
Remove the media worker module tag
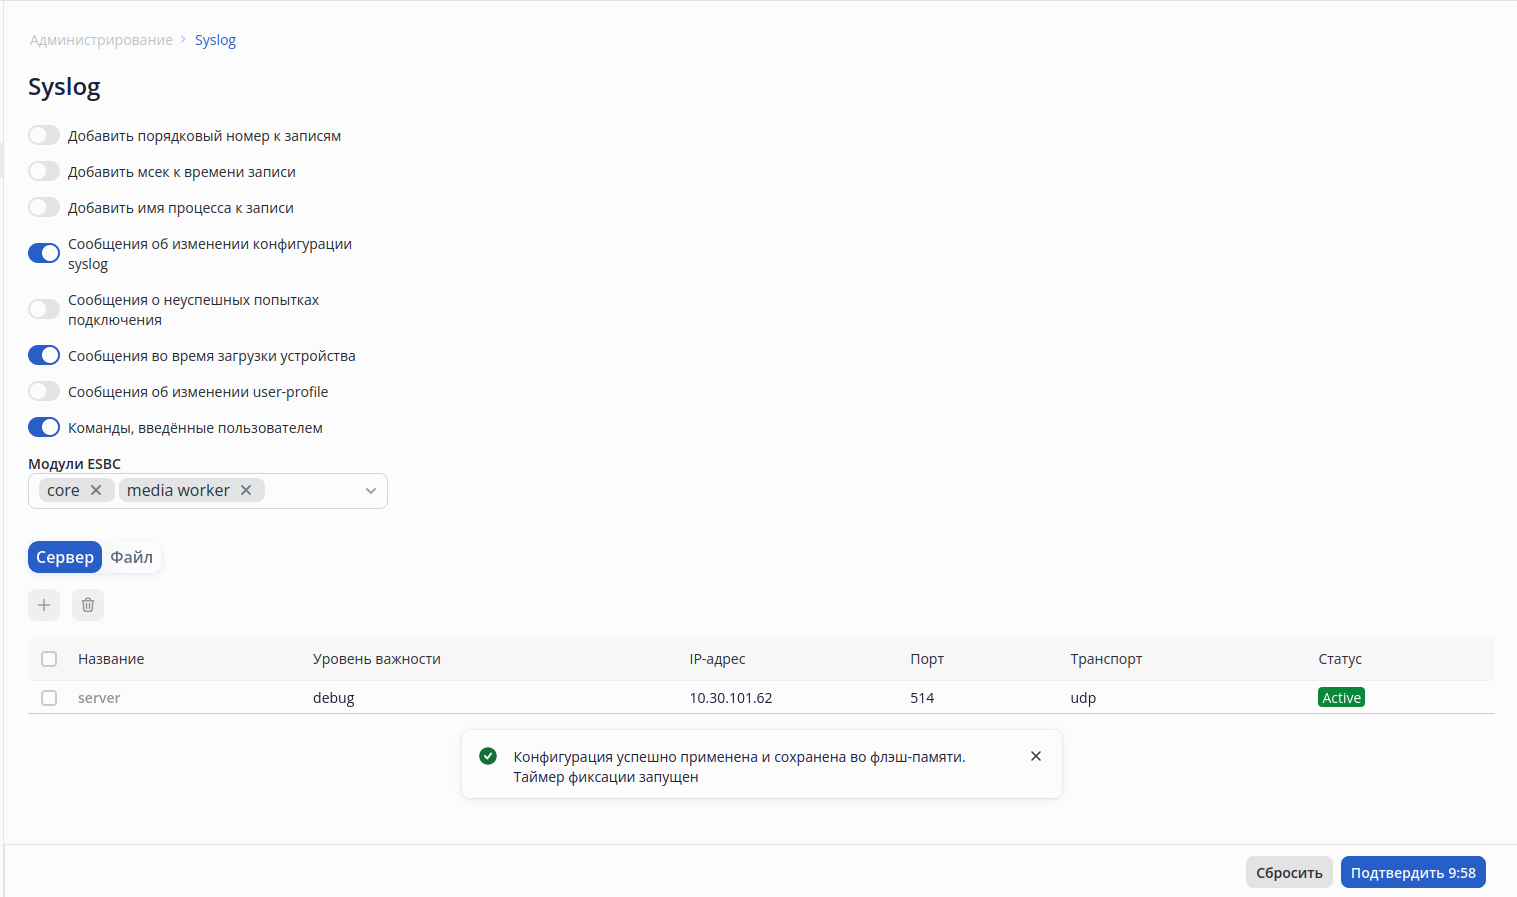pos(246,490)
